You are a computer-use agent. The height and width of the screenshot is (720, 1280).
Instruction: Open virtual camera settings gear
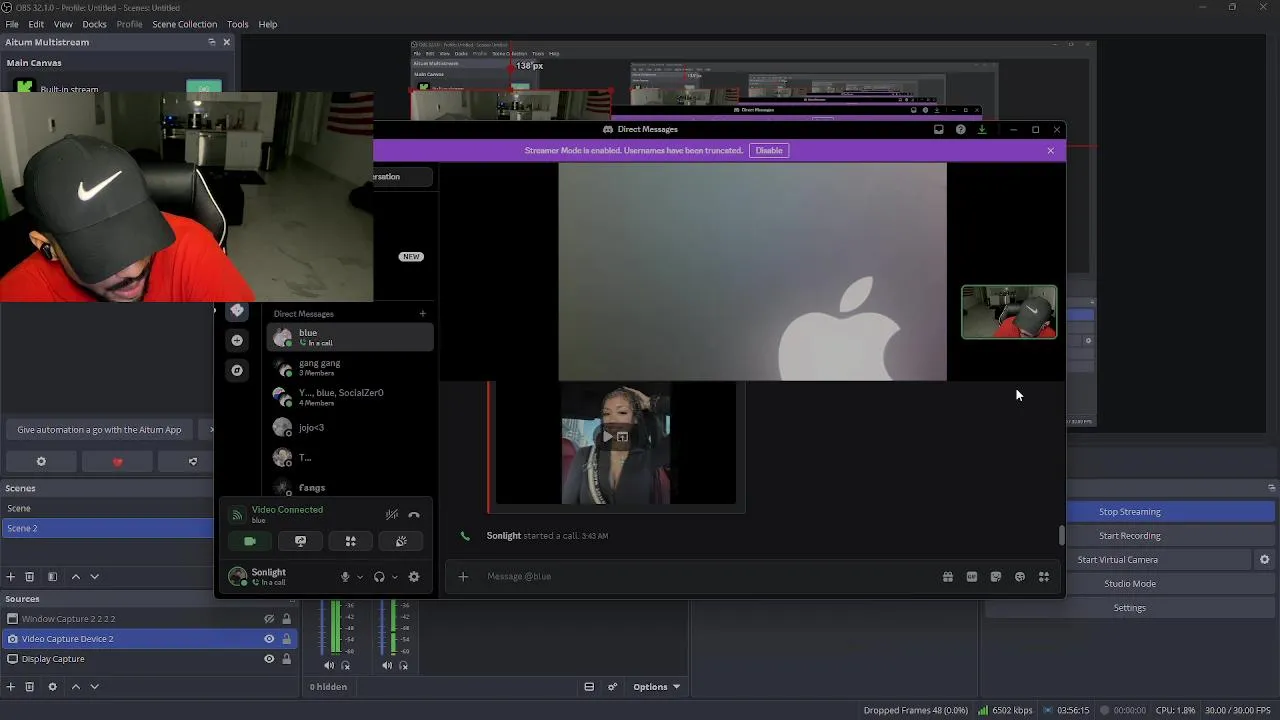tap(1265, 560)
